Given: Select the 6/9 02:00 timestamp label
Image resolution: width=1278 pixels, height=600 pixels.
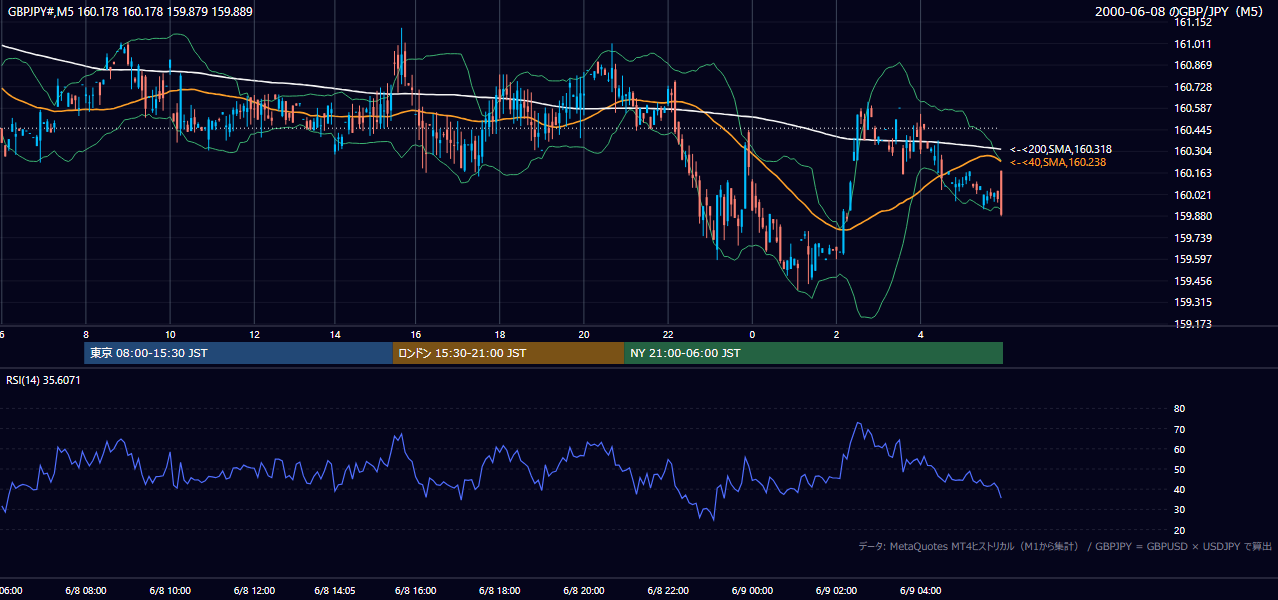Looking at the screenshot, I should click(x=836, y=591).
